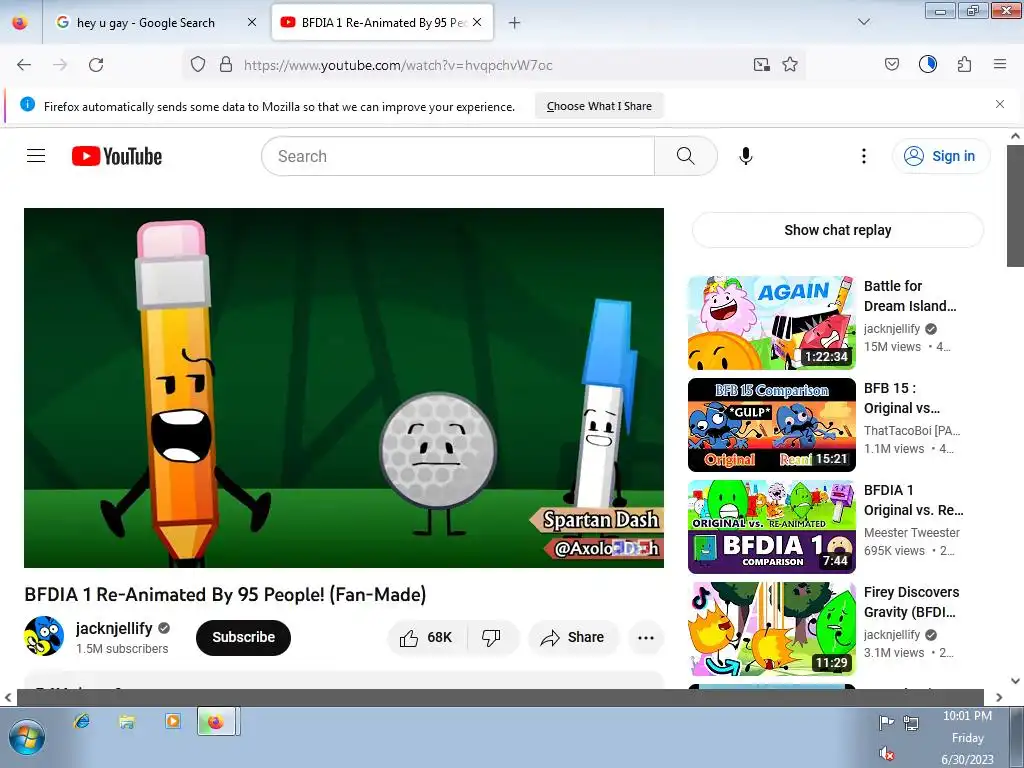
Task: Subscribe to jacknjellify
Action: (x=243, y=637)
